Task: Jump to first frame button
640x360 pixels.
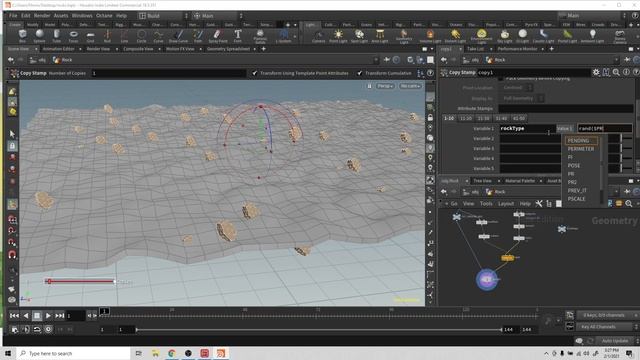Action: 14,316
